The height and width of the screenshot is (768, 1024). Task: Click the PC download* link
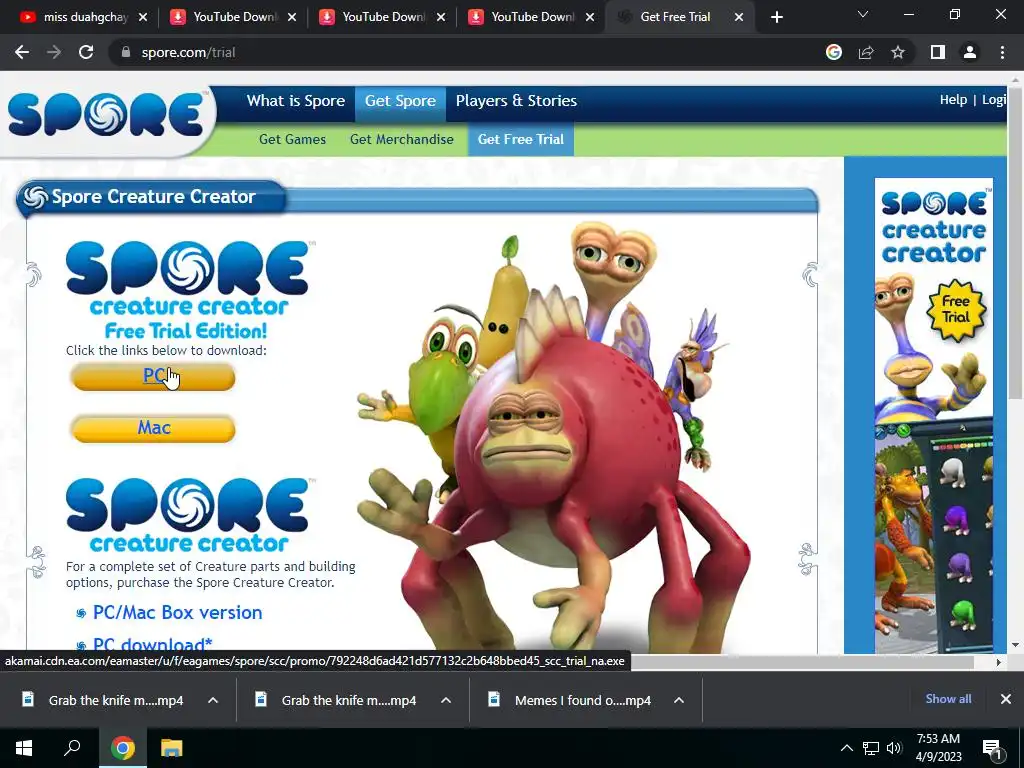152,645
